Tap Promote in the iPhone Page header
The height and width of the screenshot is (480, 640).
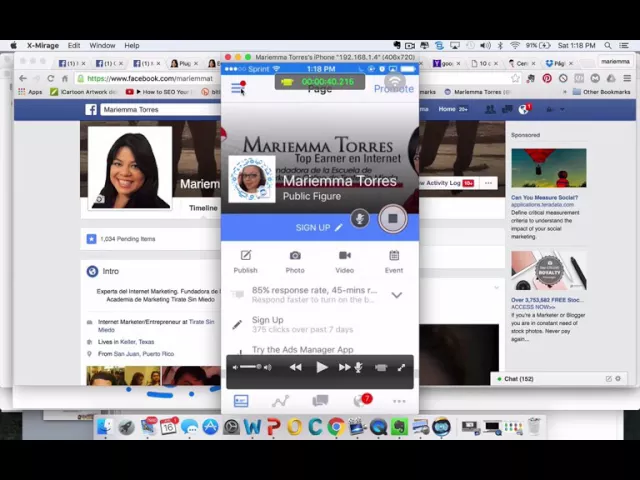pyautogui.click(x=393, y=89)
